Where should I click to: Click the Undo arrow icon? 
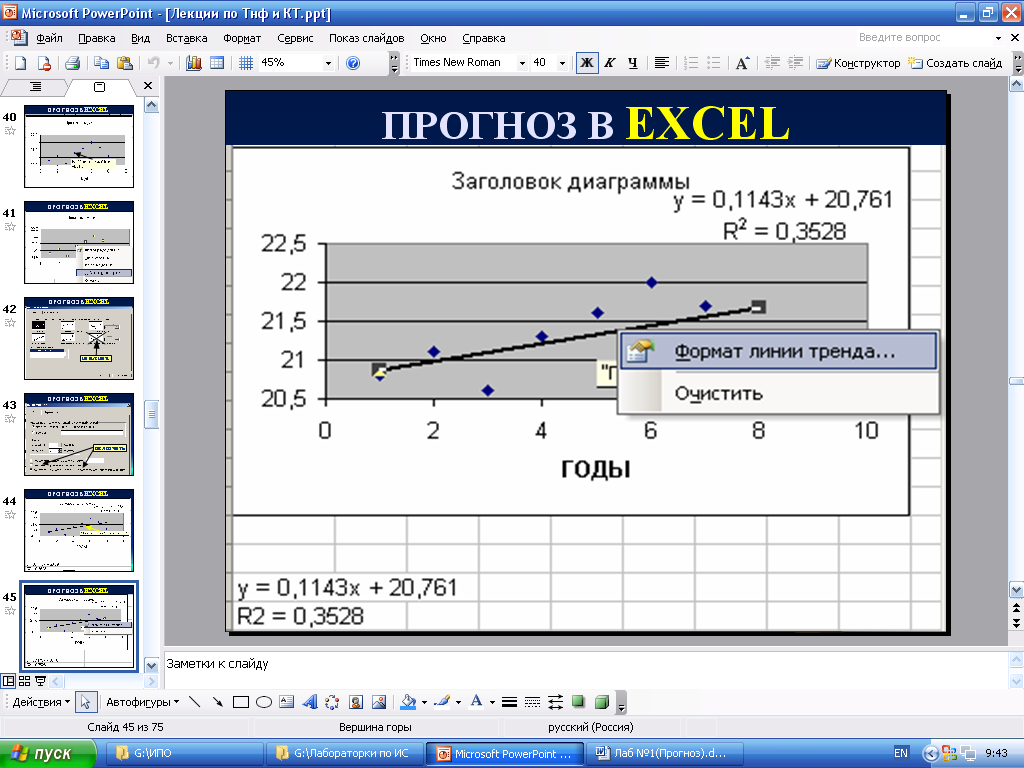[154, 63]
